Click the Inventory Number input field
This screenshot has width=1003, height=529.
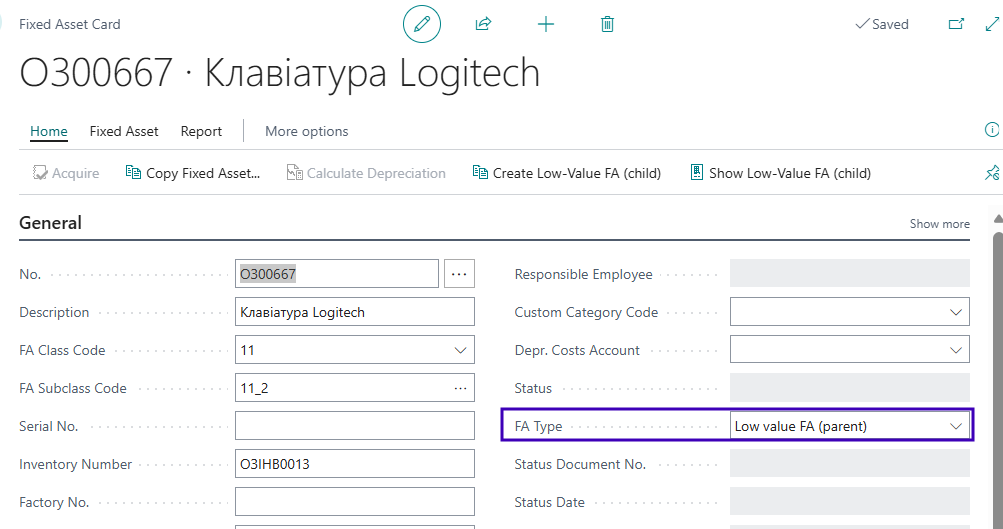tap(354, 464)
